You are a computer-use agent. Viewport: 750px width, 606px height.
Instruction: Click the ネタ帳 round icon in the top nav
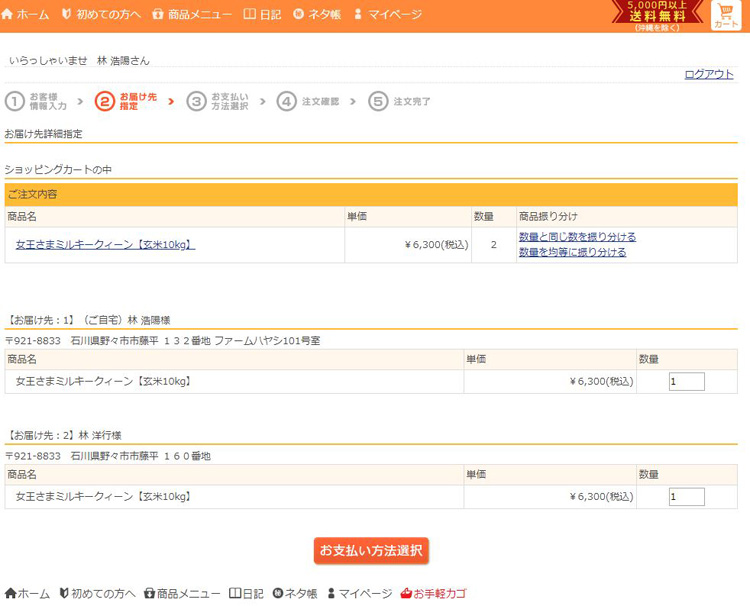pyautogui.click(x=298, y=14)
